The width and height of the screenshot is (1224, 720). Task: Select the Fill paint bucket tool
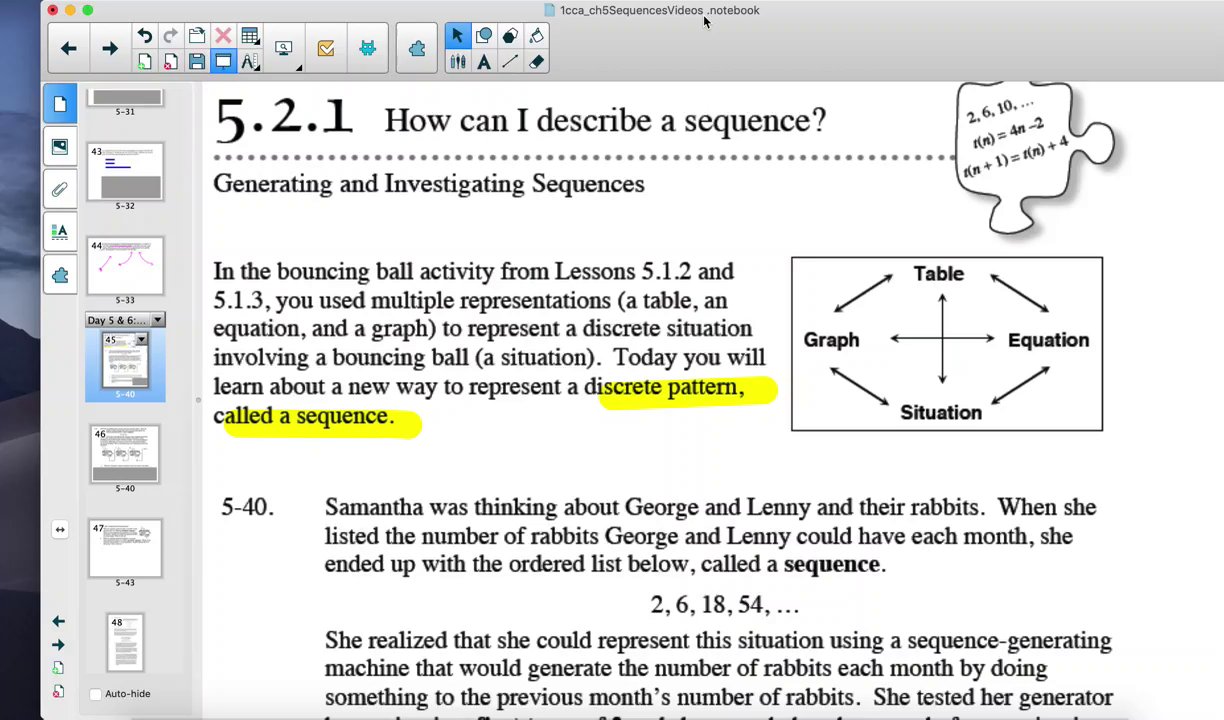click(x=537, y=36)
